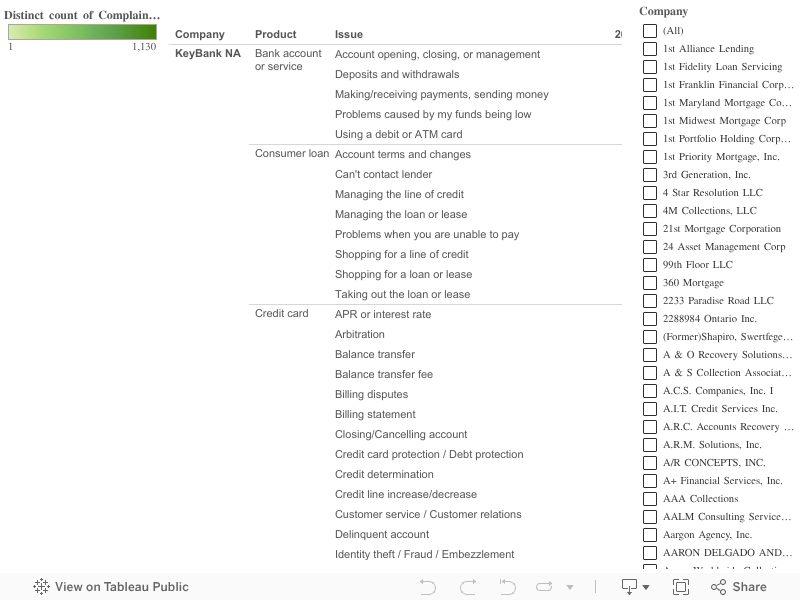Click the Refresh data icon
Screen dimensions: 800x600
coord(544,587)
